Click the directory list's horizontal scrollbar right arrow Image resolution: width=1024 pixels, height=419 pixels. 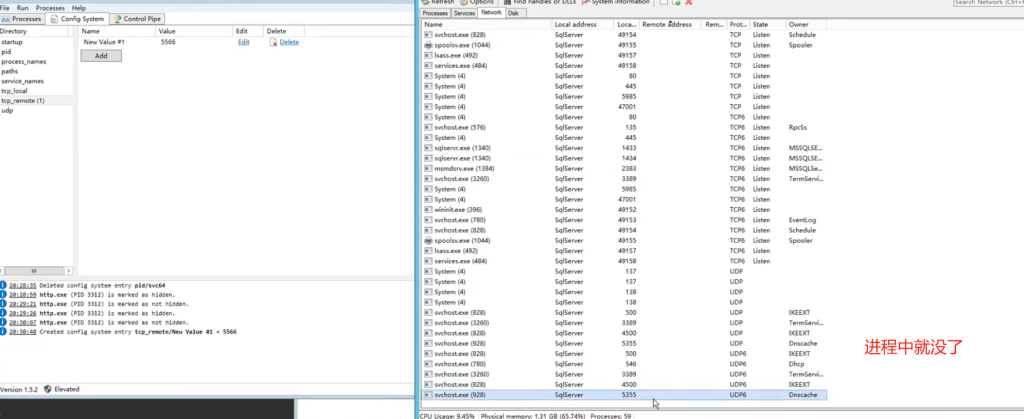(69, 270)
